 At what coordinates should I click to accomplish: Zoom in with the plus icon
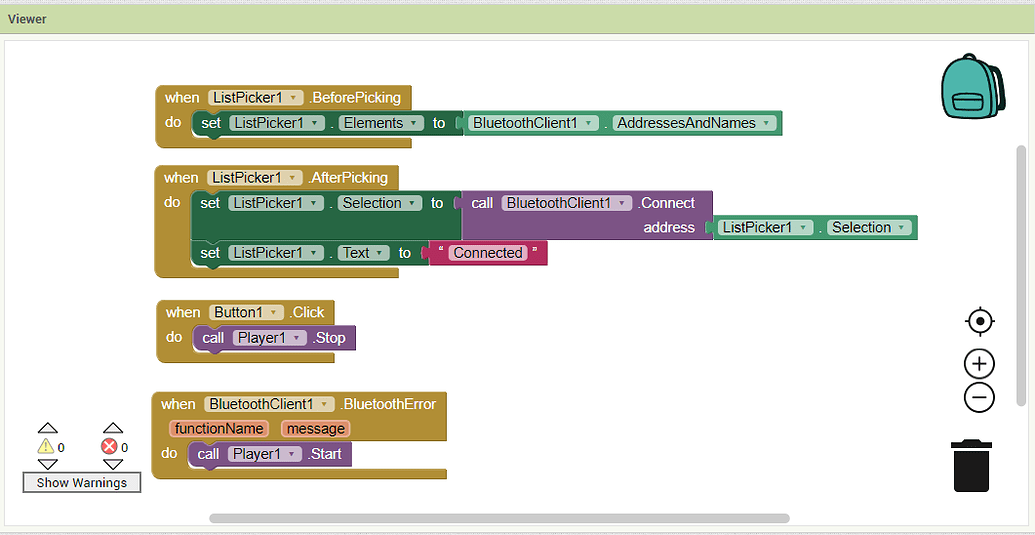click(979, 364)
